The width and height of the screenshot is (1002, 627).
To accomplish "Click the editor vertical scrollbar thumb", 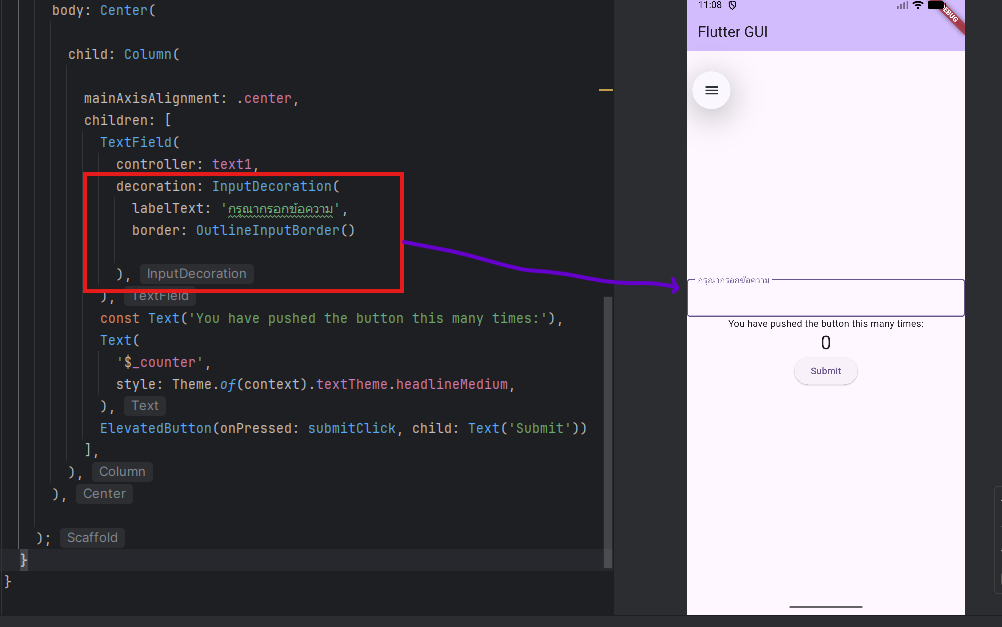I will (x=607, y=430).
